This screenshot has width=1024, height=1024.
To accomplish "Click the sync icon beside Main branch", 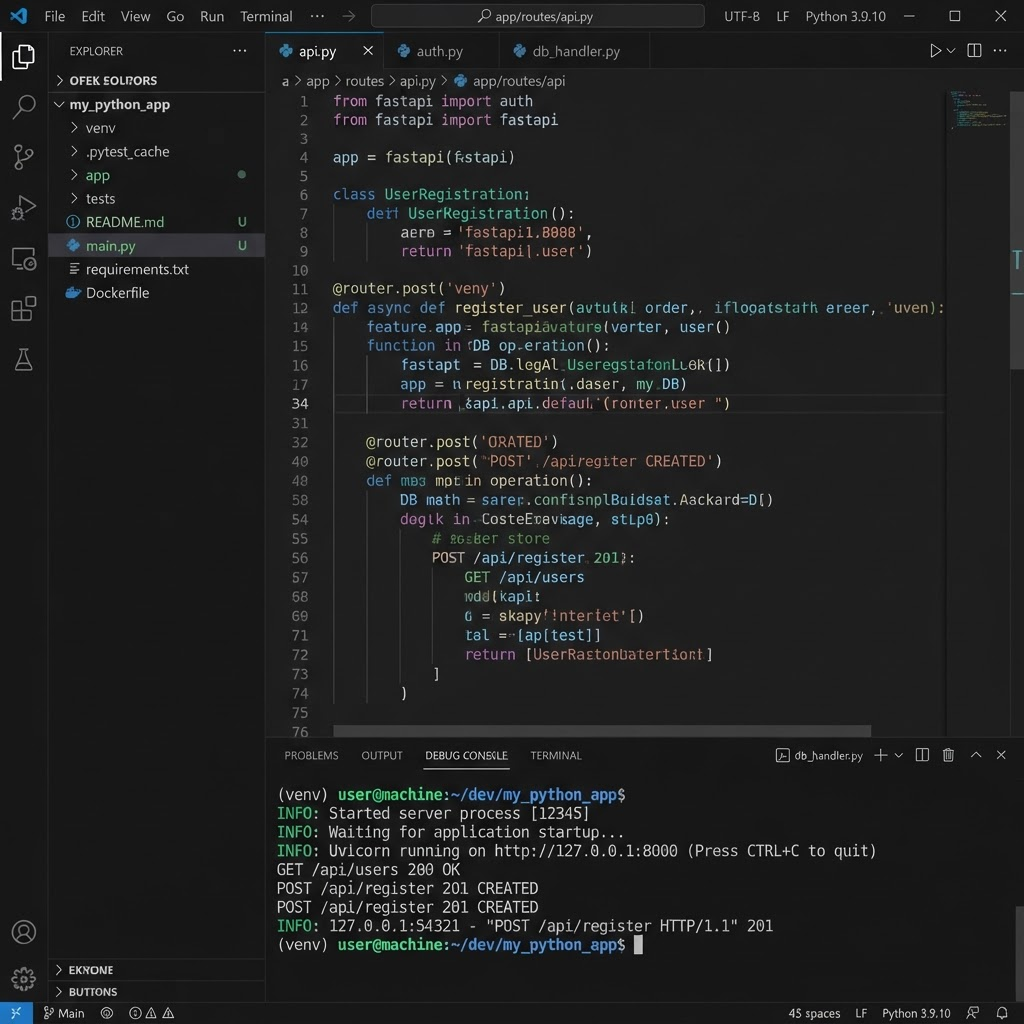I will point(106,1013).
